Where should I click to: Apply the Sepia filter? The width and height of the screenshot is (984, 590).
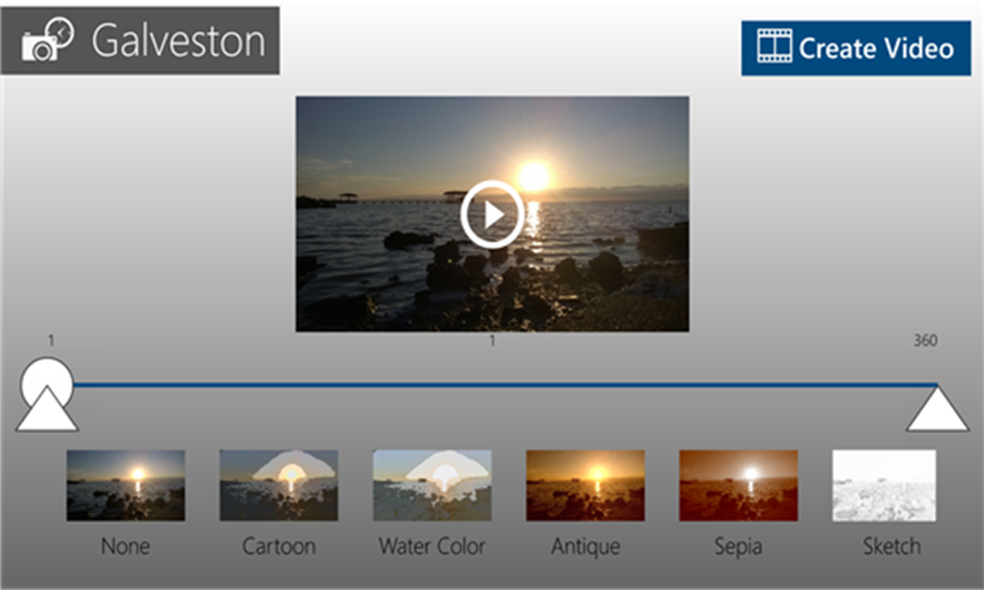739,486
